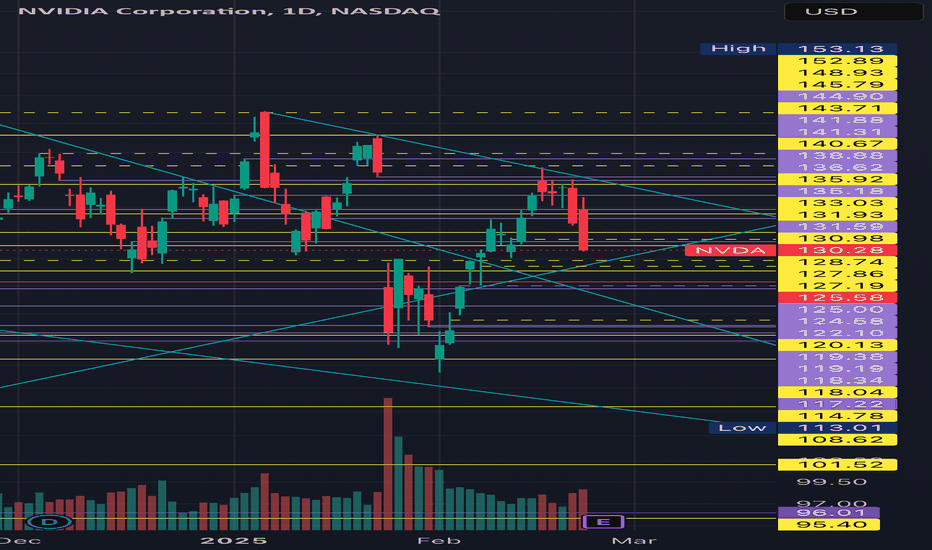The height and width of the screenshot is (550, 932).
Task: Click the dividend D marker icon
Action: tap(50, 522)
